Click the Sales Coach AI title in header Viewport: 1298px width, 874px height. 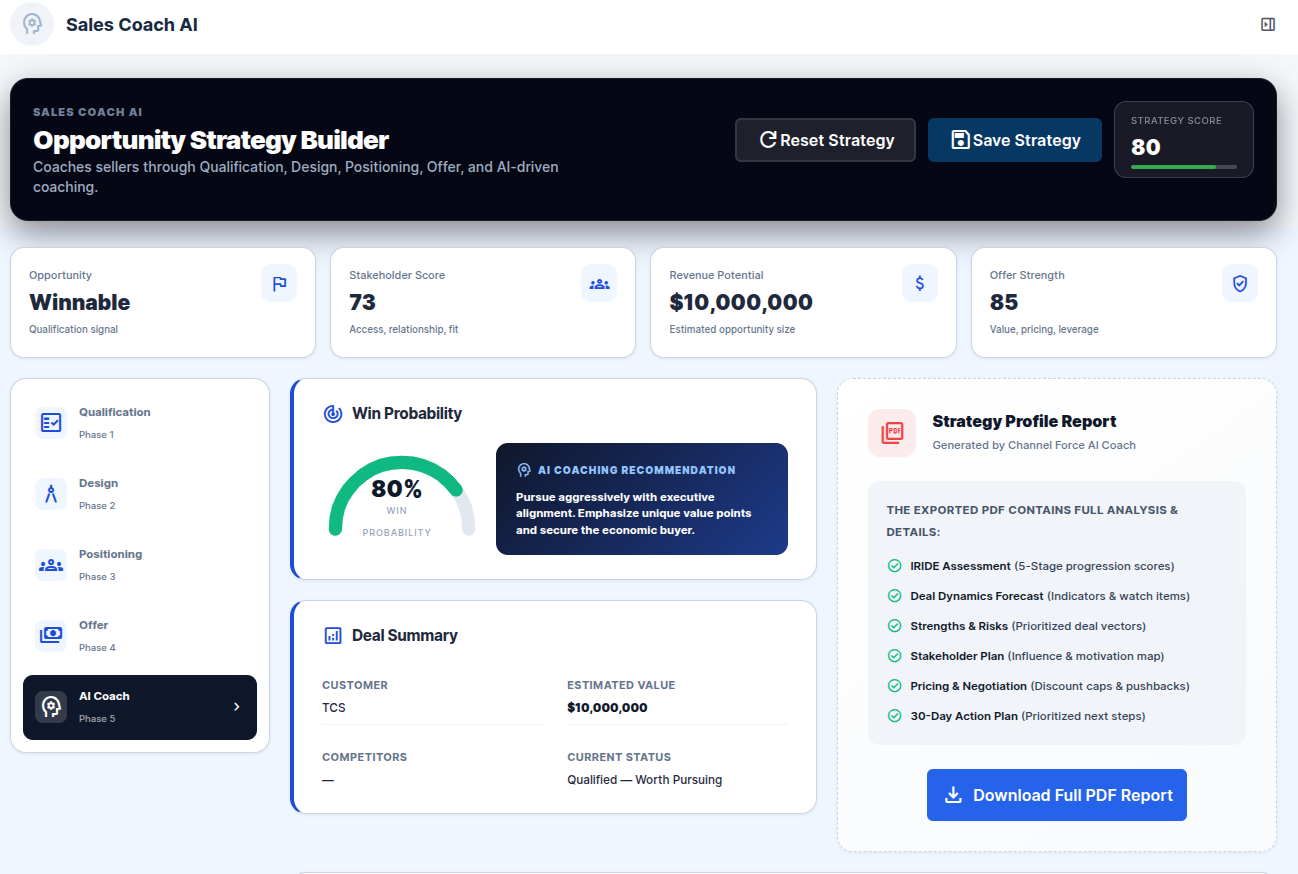[132, 25]
